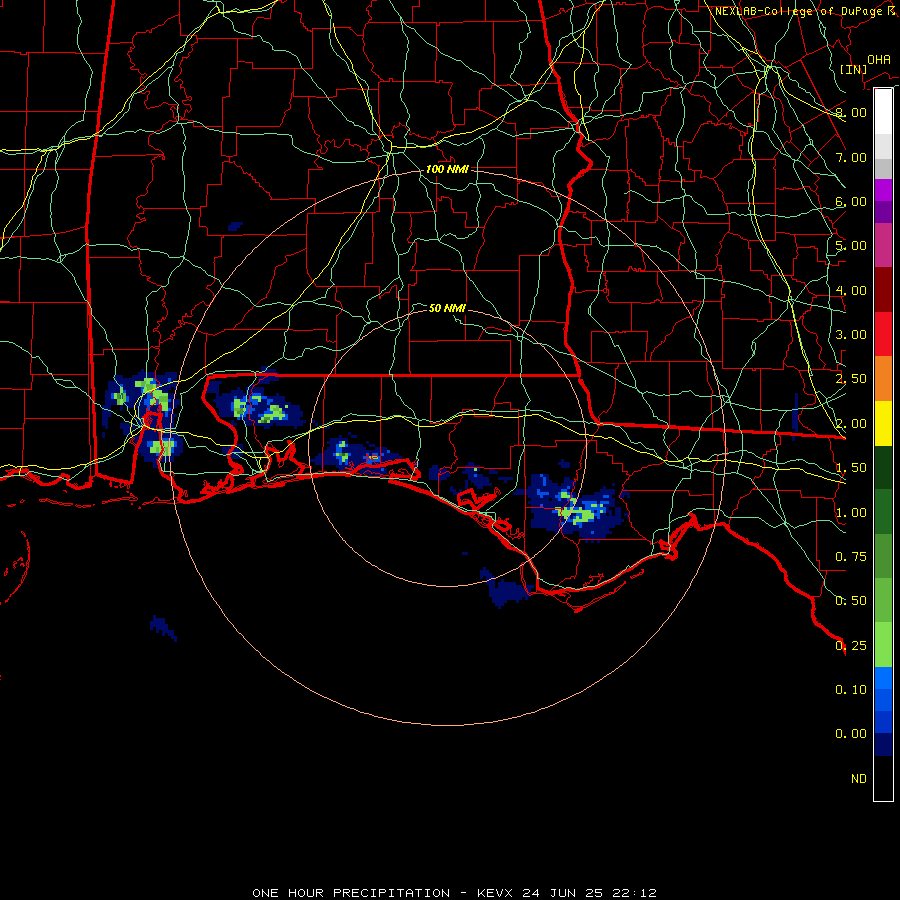Pick the dark red legend swatch beside 4.00

pos(883,290)
